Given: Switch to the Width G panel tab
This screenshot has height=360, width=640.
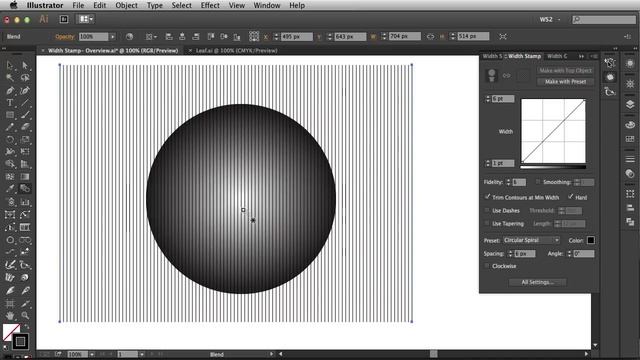Looking at the screenshot, I should pyautogui.click(x=557, y=56).
